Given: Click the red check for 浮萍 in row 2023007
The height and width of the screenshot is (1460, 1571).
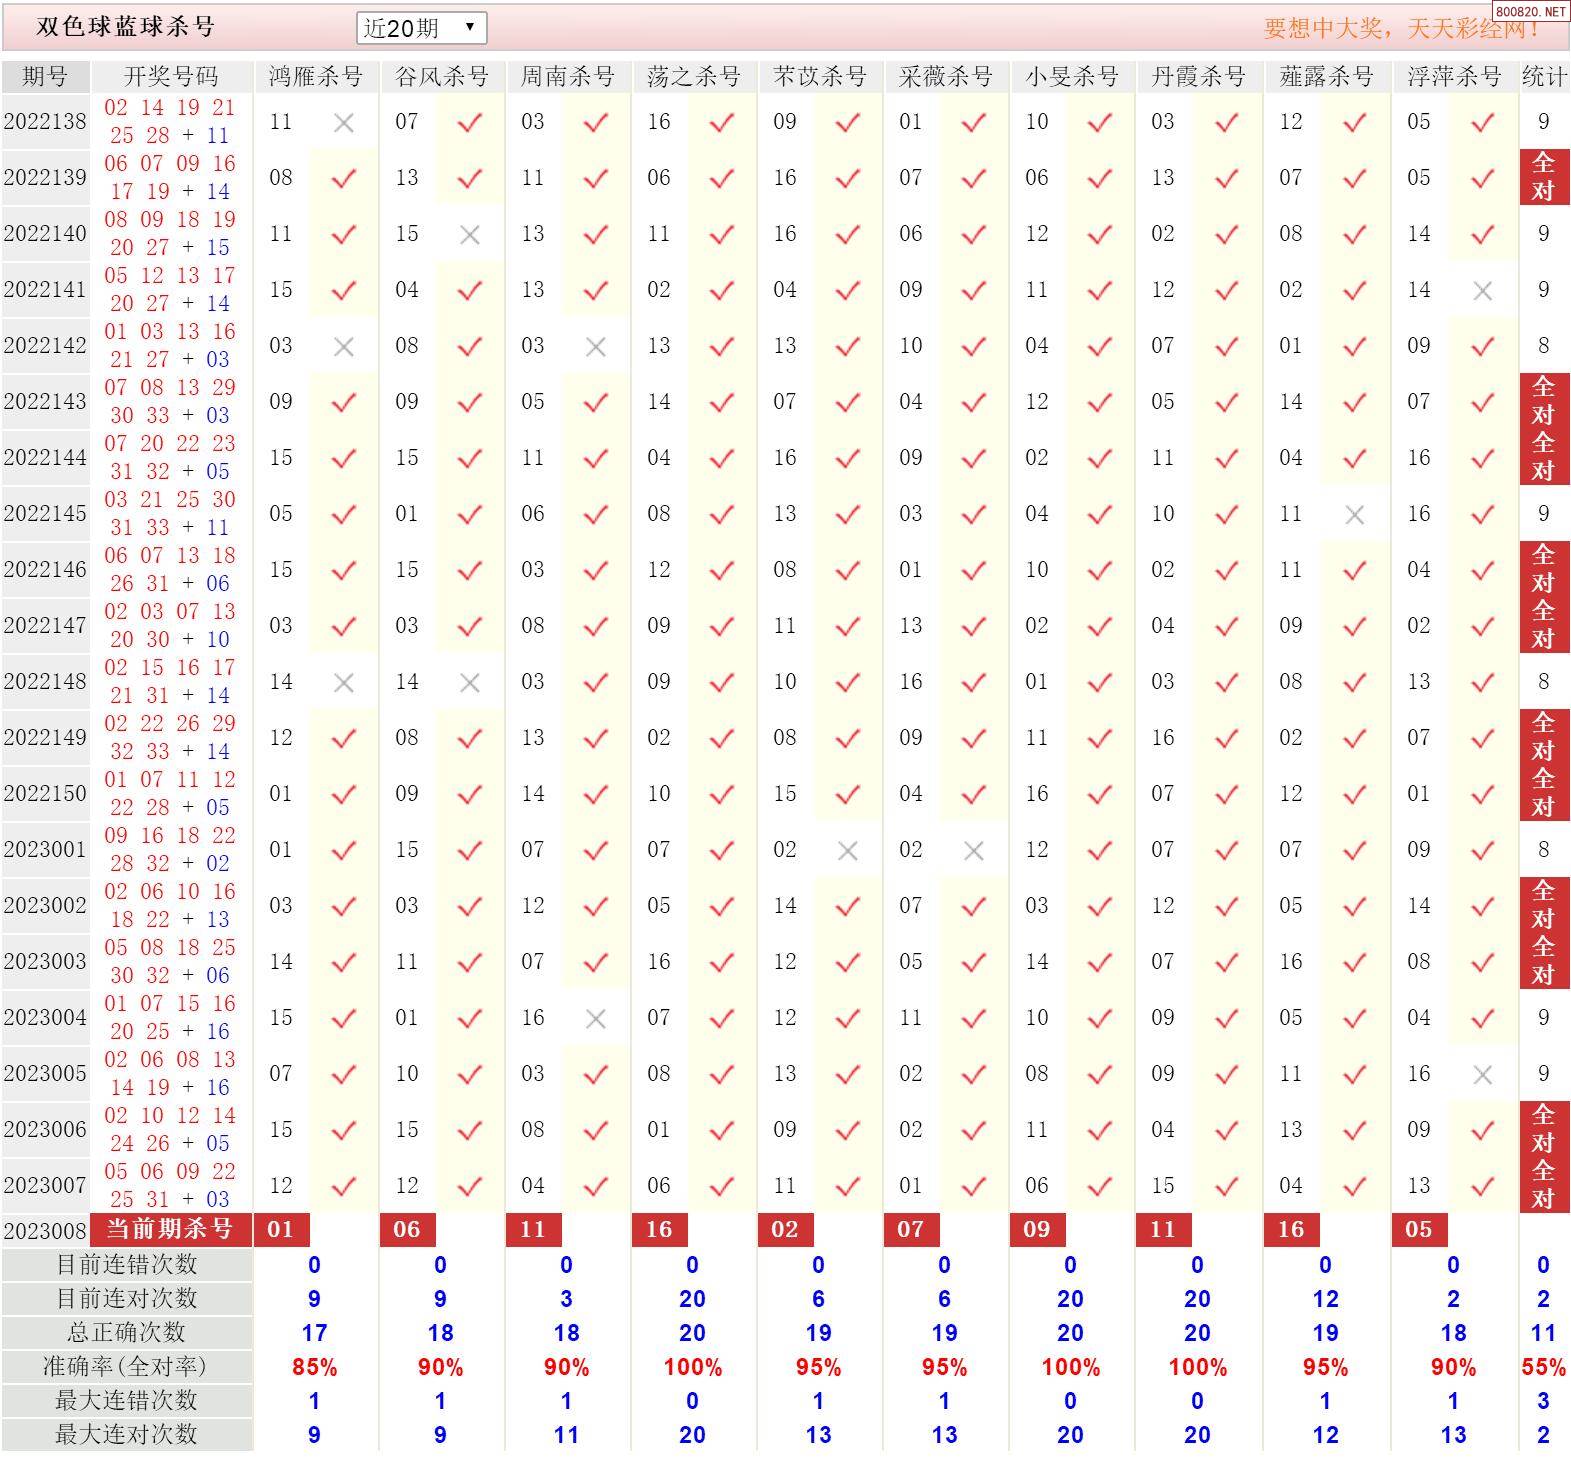Looking at the screenshot, I should click(1483, 1187).
